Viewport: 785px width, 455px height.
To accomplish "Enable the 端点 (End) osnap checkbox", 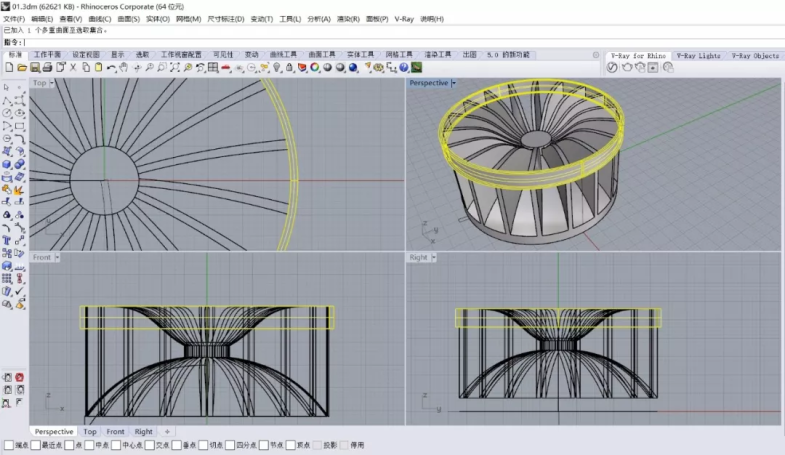I will pos(9,445).
